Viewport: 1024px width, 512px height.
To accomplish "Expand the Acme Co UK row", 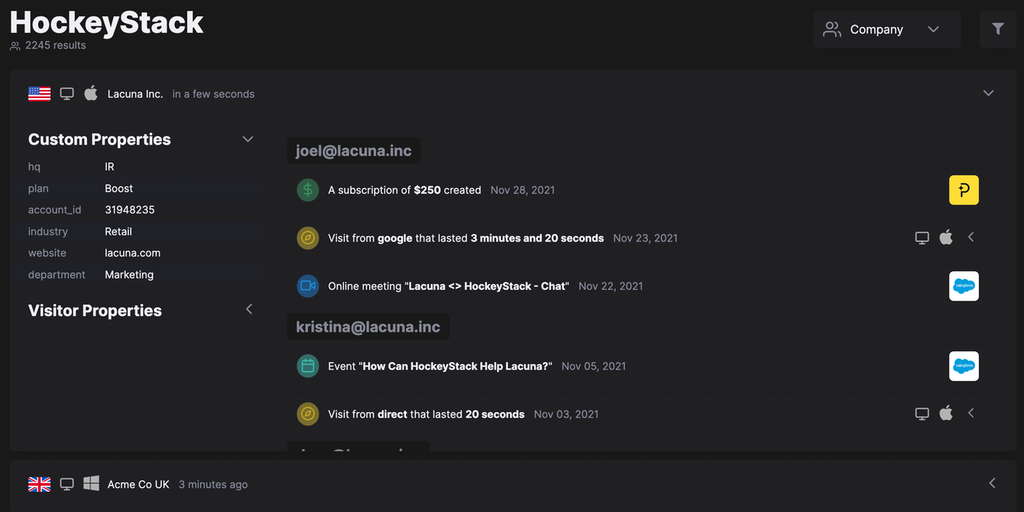I will point(992,483).
